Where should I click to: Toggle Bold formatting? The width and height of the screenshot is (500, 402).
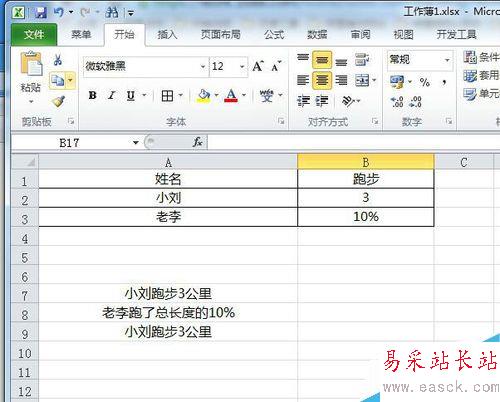(93, 96)
